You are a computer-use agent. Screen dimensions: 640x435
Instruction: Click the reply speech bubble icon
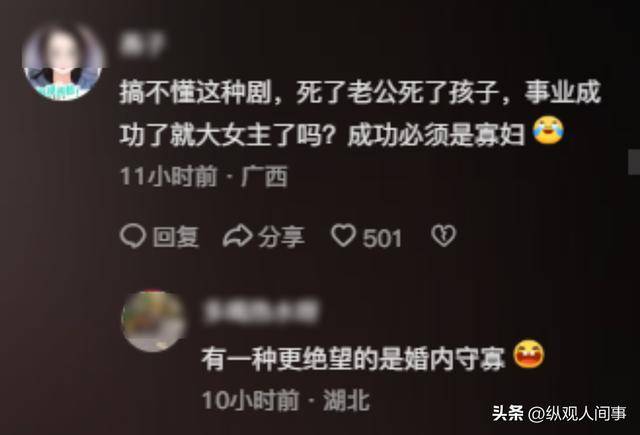coord(133,236)
